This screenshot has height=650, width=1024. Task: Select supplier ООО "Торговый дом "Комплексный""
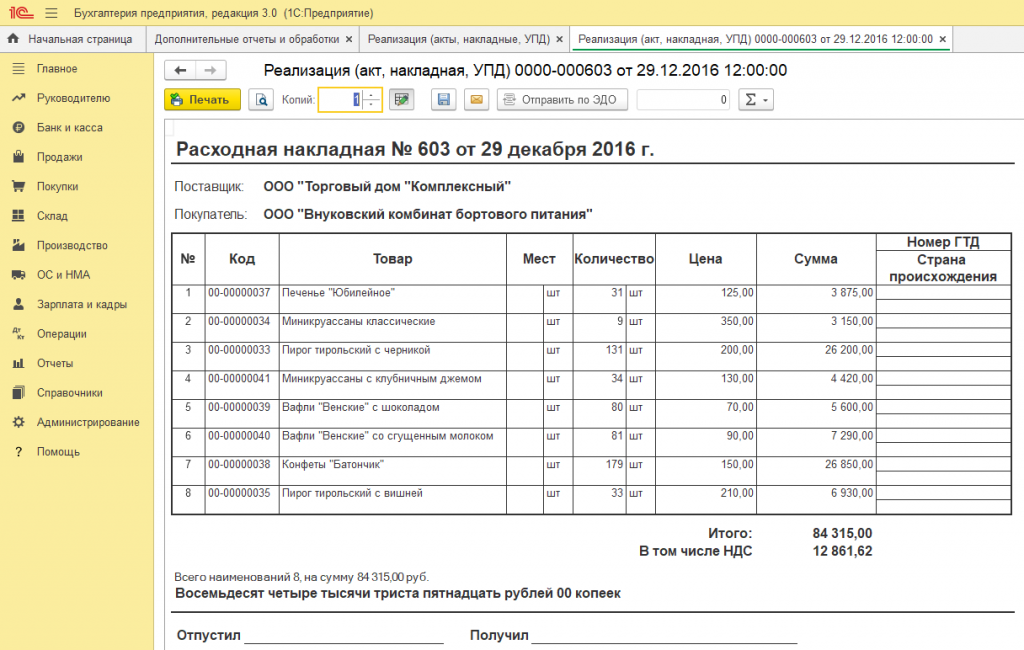pyautogui.click(x=387, y=187)
